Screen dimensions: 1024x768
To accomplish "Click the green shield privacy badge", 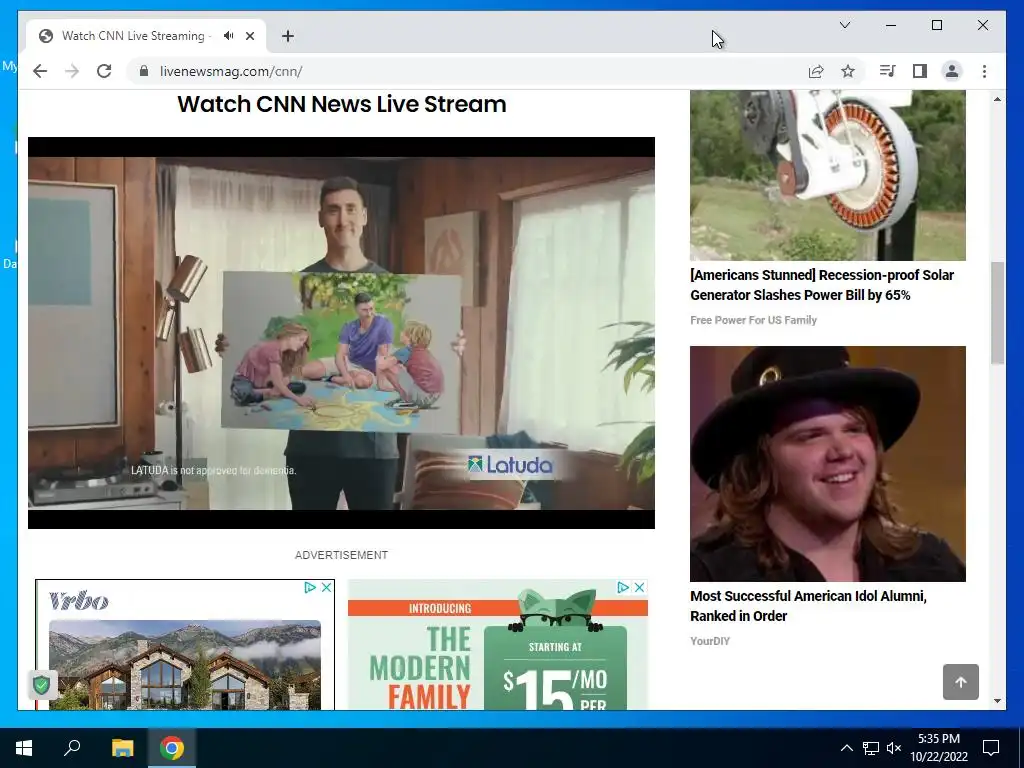I will pos(42,685).
